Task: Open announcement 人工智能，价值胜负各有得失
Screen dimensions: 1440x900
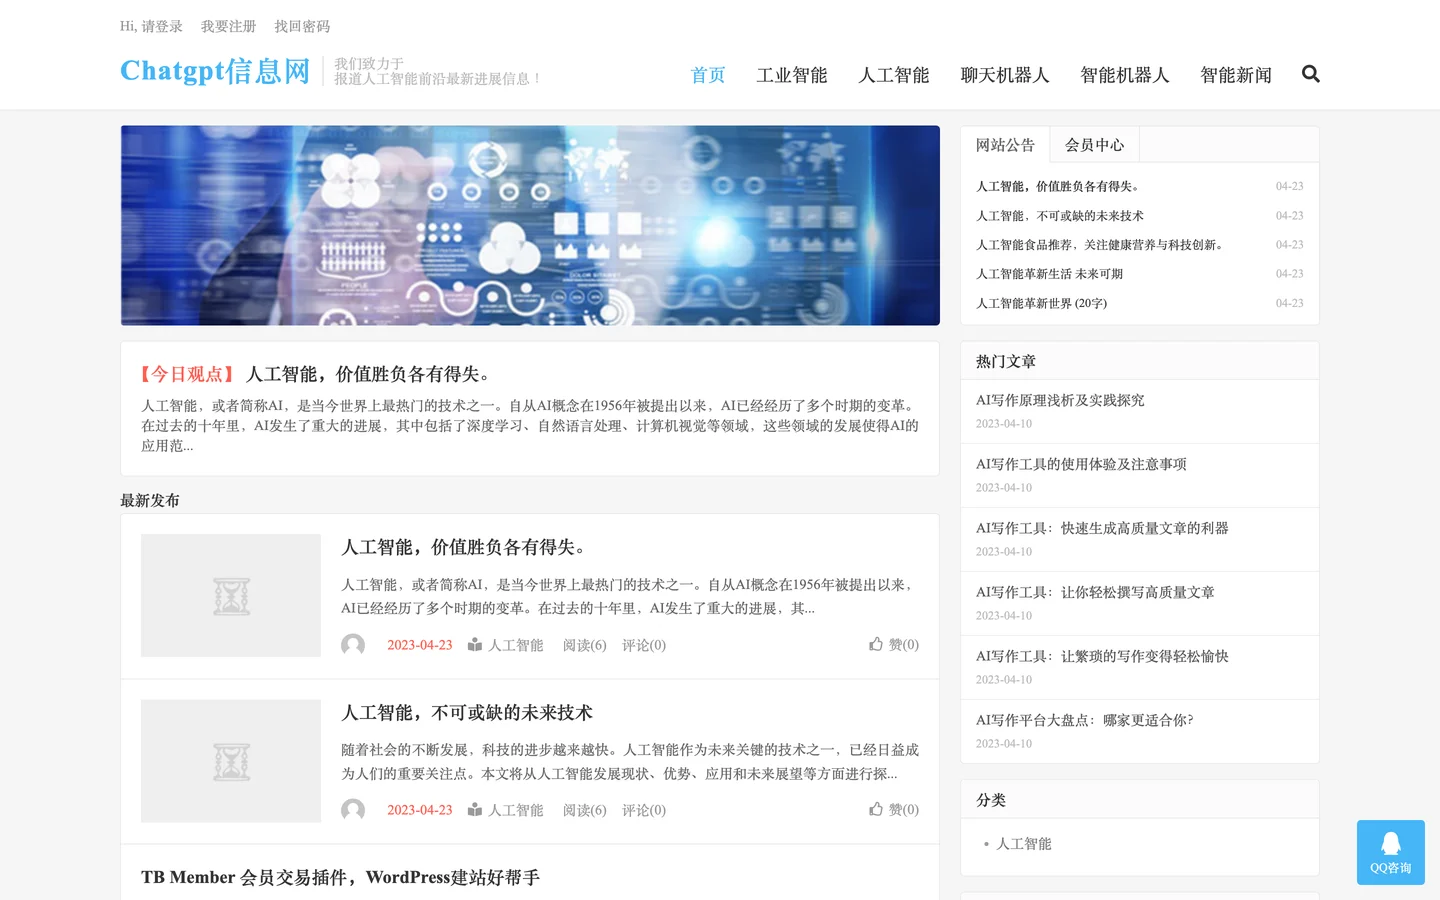Action: click(x=1058, y=186)
